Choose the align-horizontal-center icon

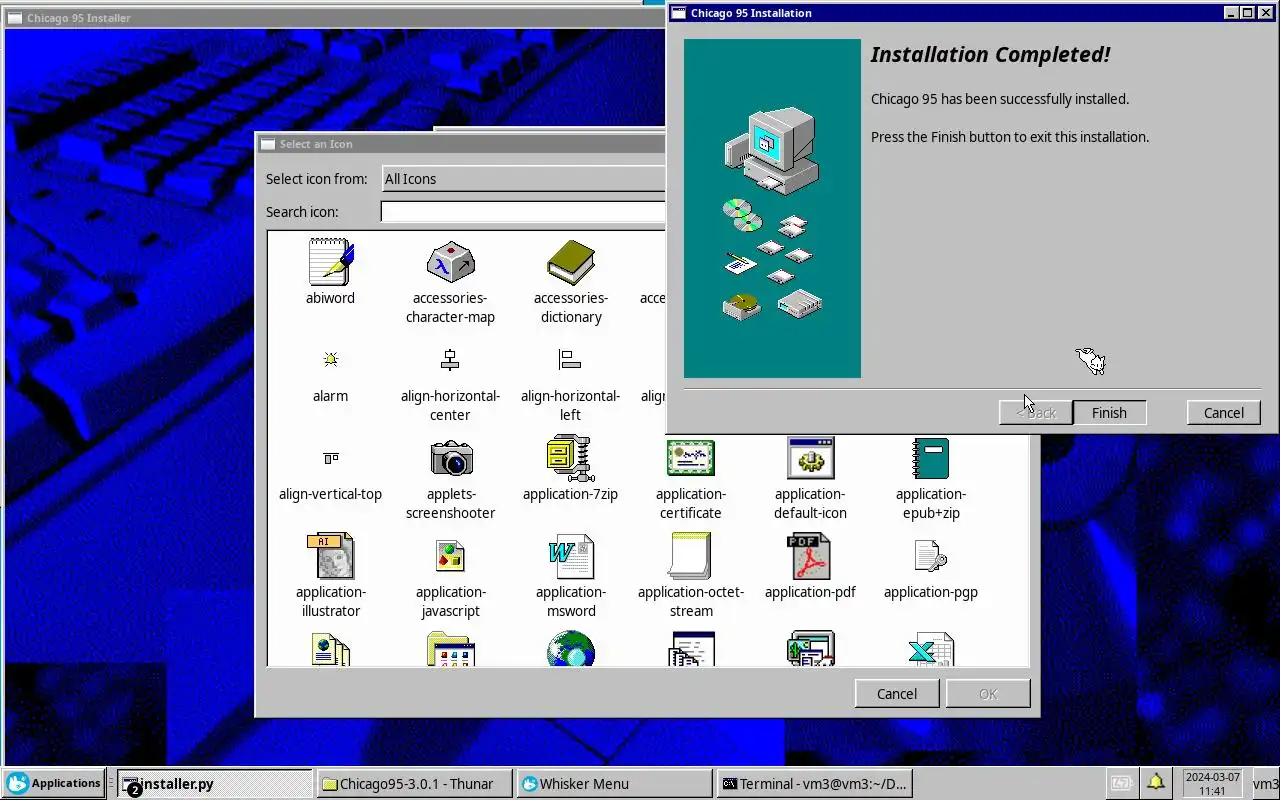(x=450, y=360)
